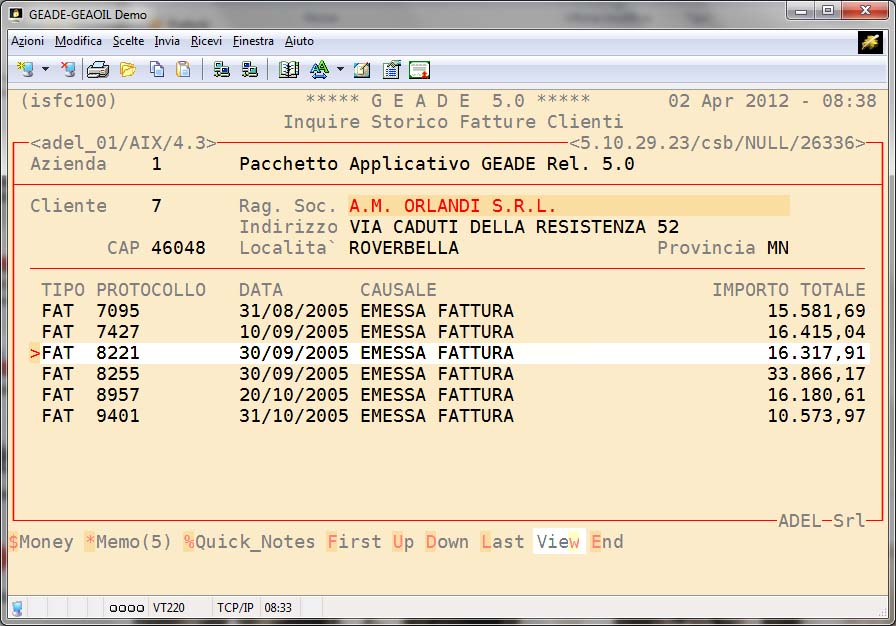Click the font size AA icon
This screenshot has width=896, height=626.
[x=319, y=69]
